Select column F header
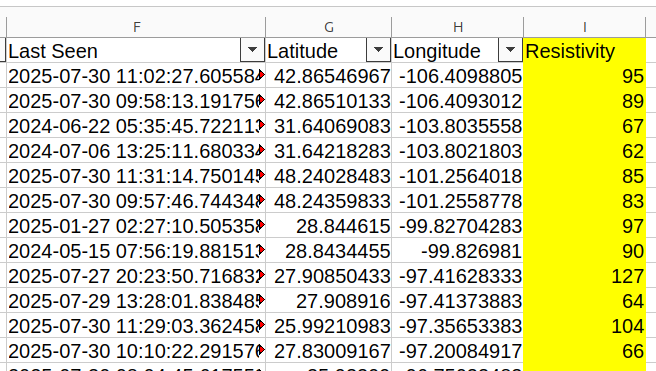Viewport: 656px width, 371px height. [x=136, y=27]
